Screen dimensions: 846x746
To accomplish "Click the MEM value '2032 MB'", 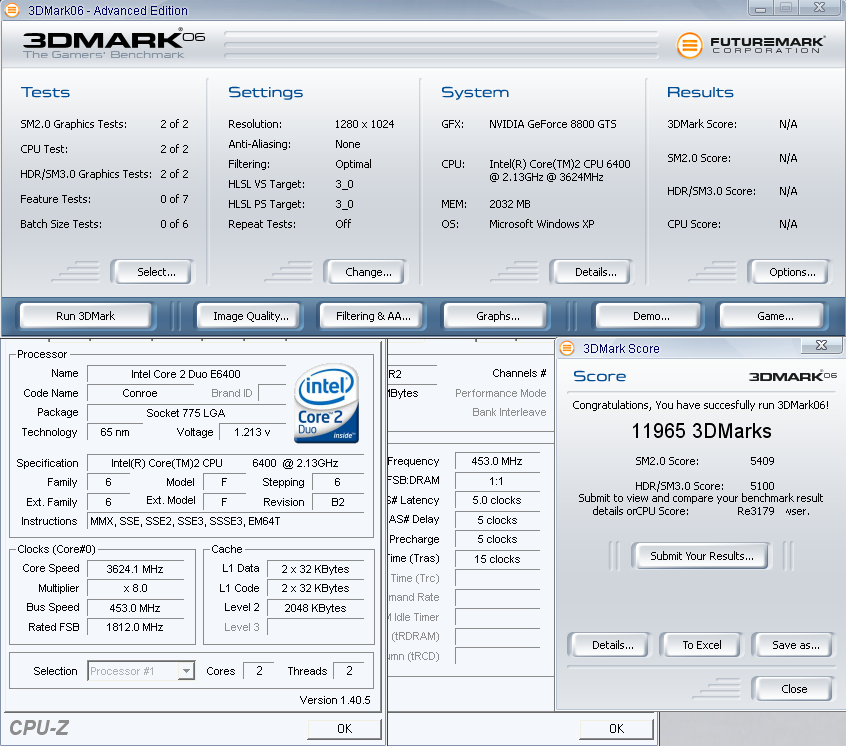I will 509,204.
